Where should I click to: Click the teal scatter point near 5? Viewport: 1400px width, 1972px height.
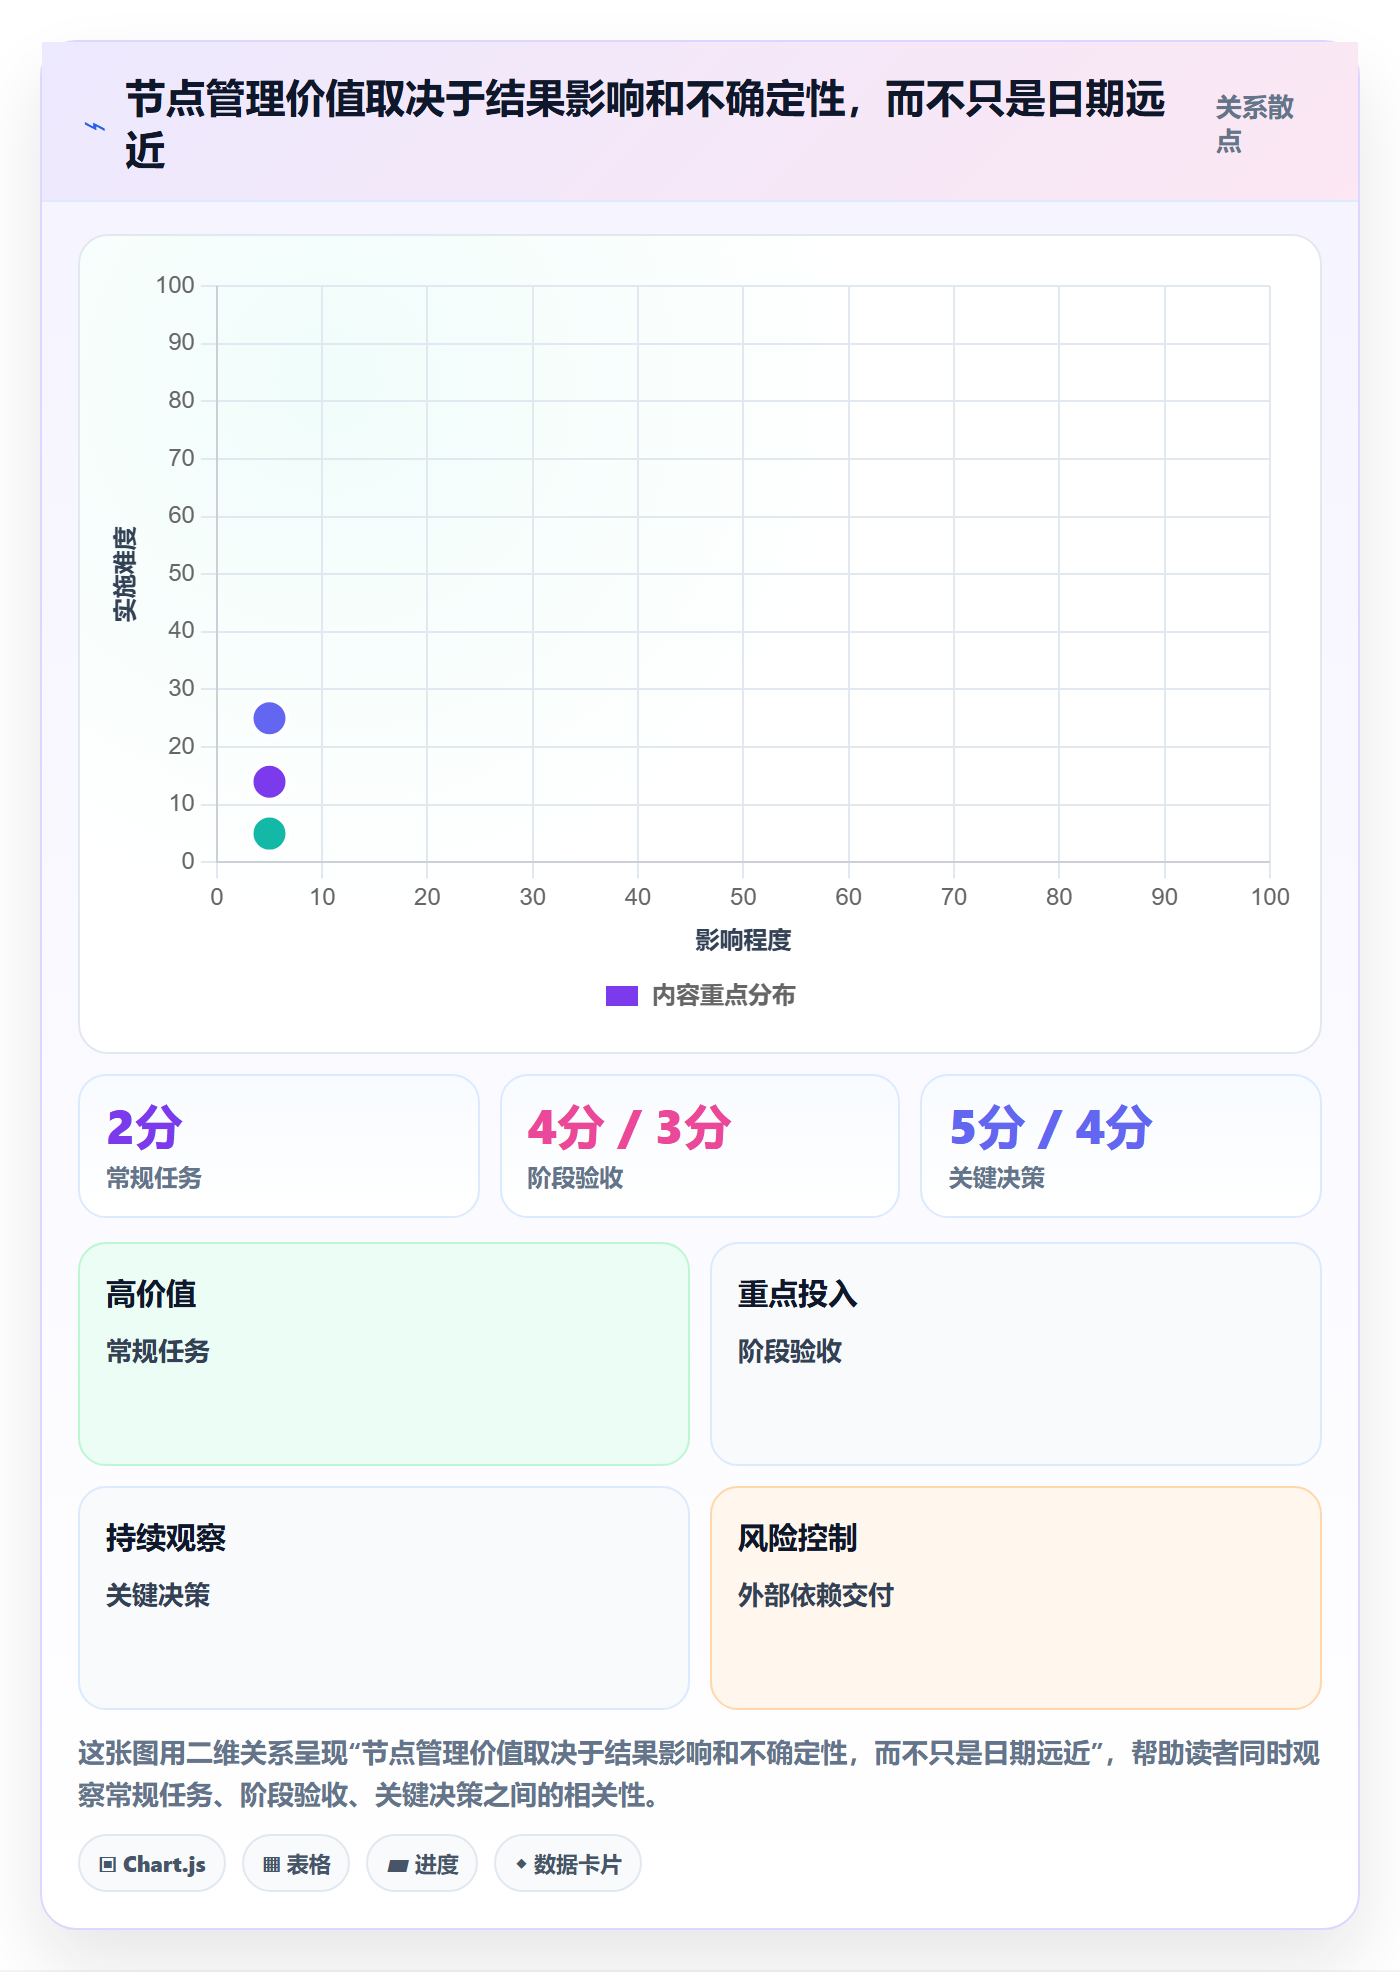269,833
